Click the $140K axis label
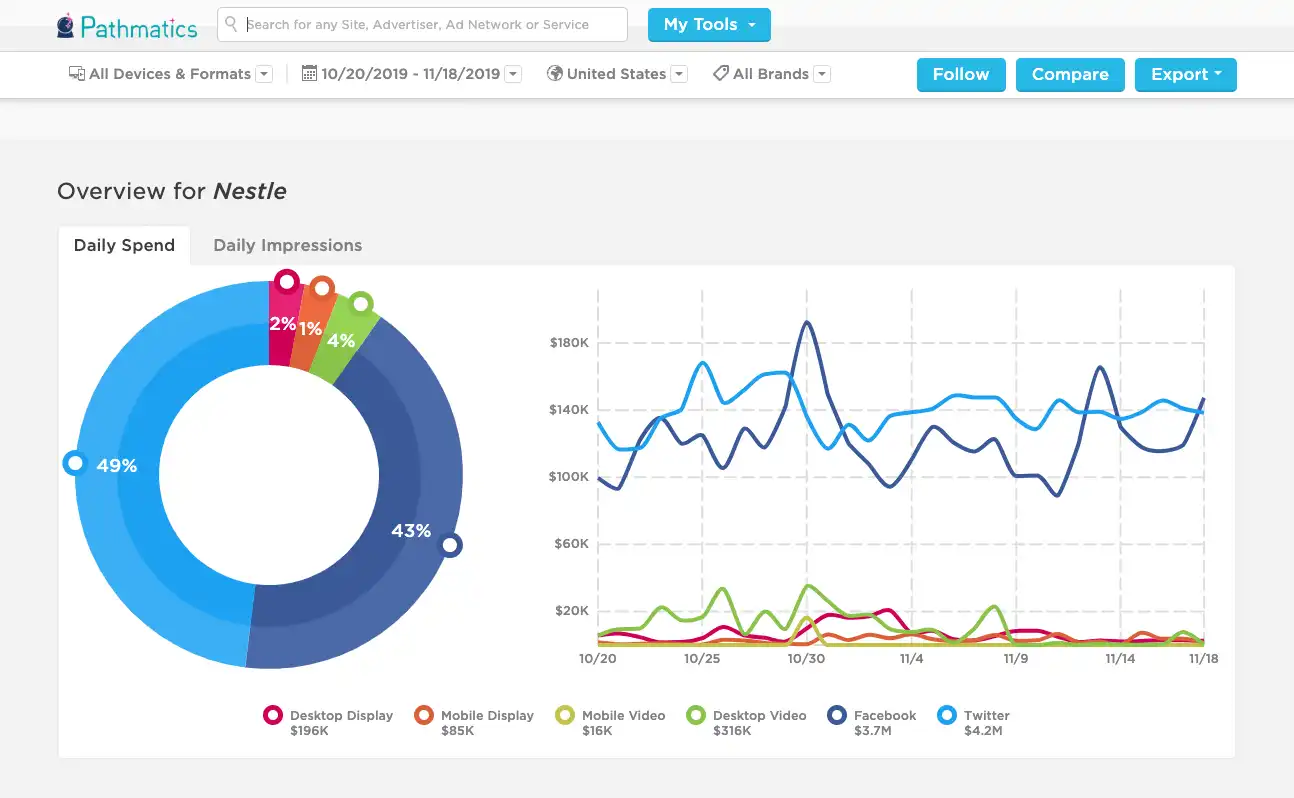The image size is (1294, 798). 569,410
